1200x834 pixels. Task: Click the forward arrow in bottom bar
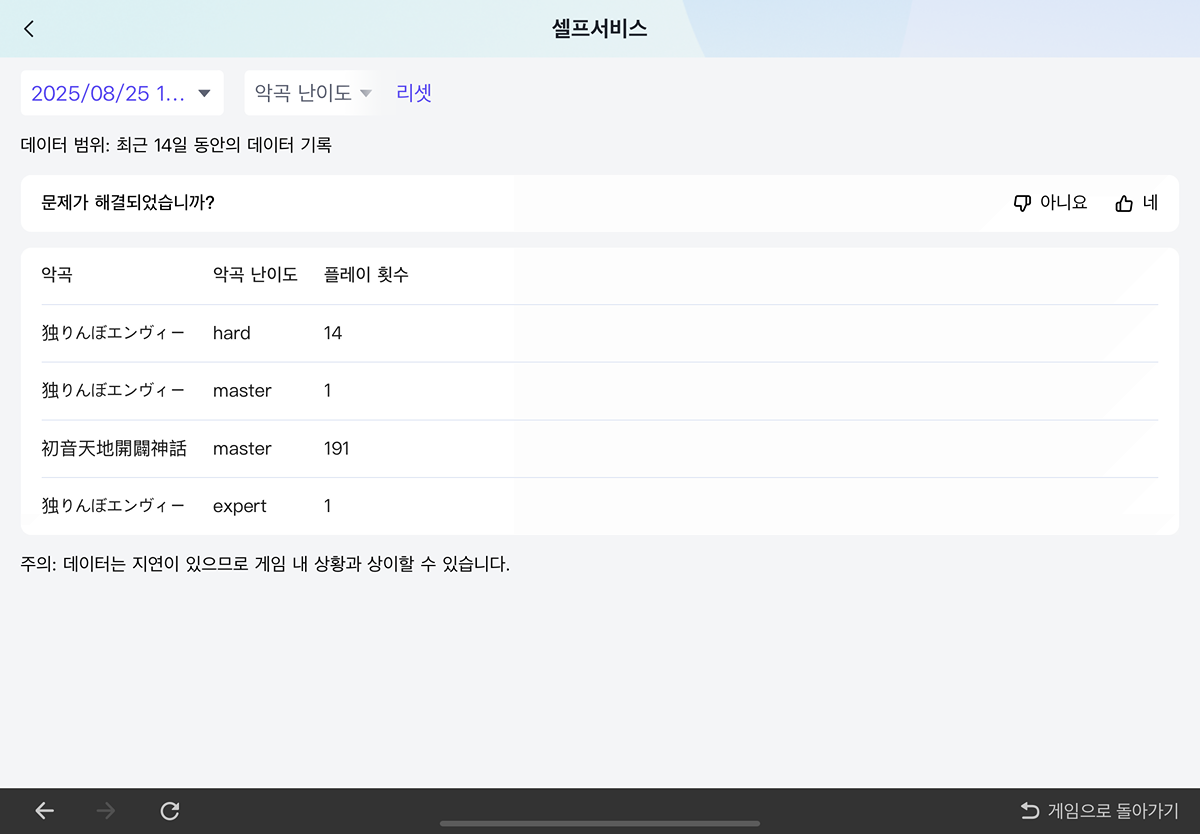click(x=106, y=811)
